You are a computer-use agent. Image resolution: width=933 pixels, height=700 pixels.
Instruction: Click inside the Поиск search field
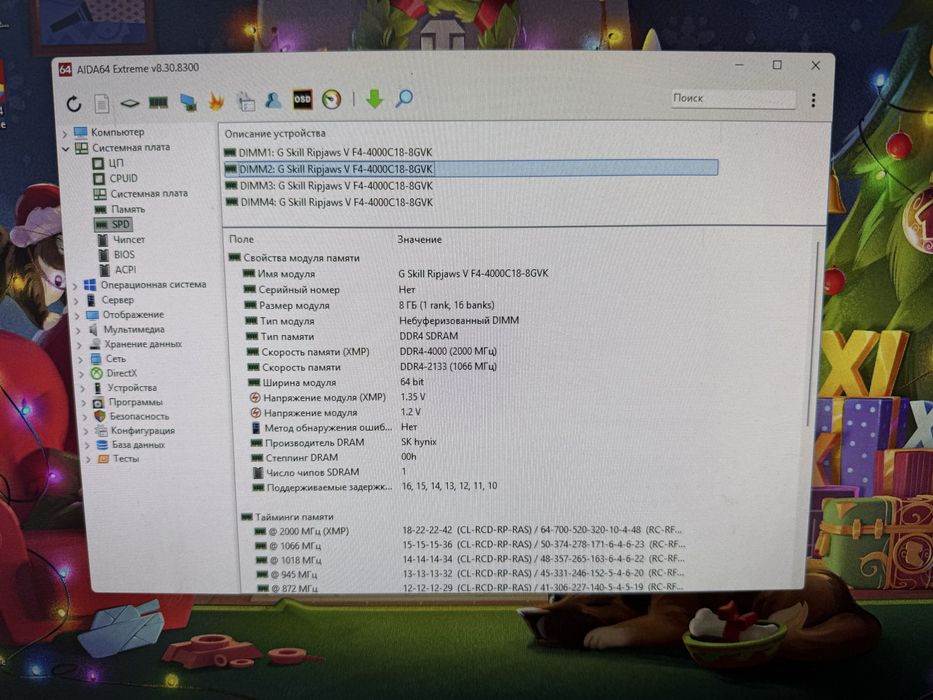pos(732,99)
